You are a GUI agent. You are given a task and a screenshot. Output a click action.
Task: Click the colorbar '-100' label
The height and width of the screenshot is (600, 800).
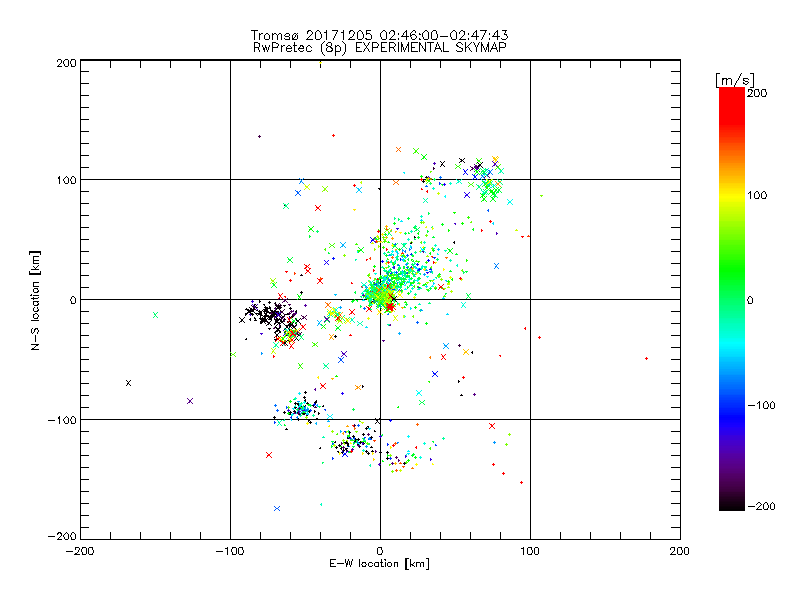tap(761, 405)
